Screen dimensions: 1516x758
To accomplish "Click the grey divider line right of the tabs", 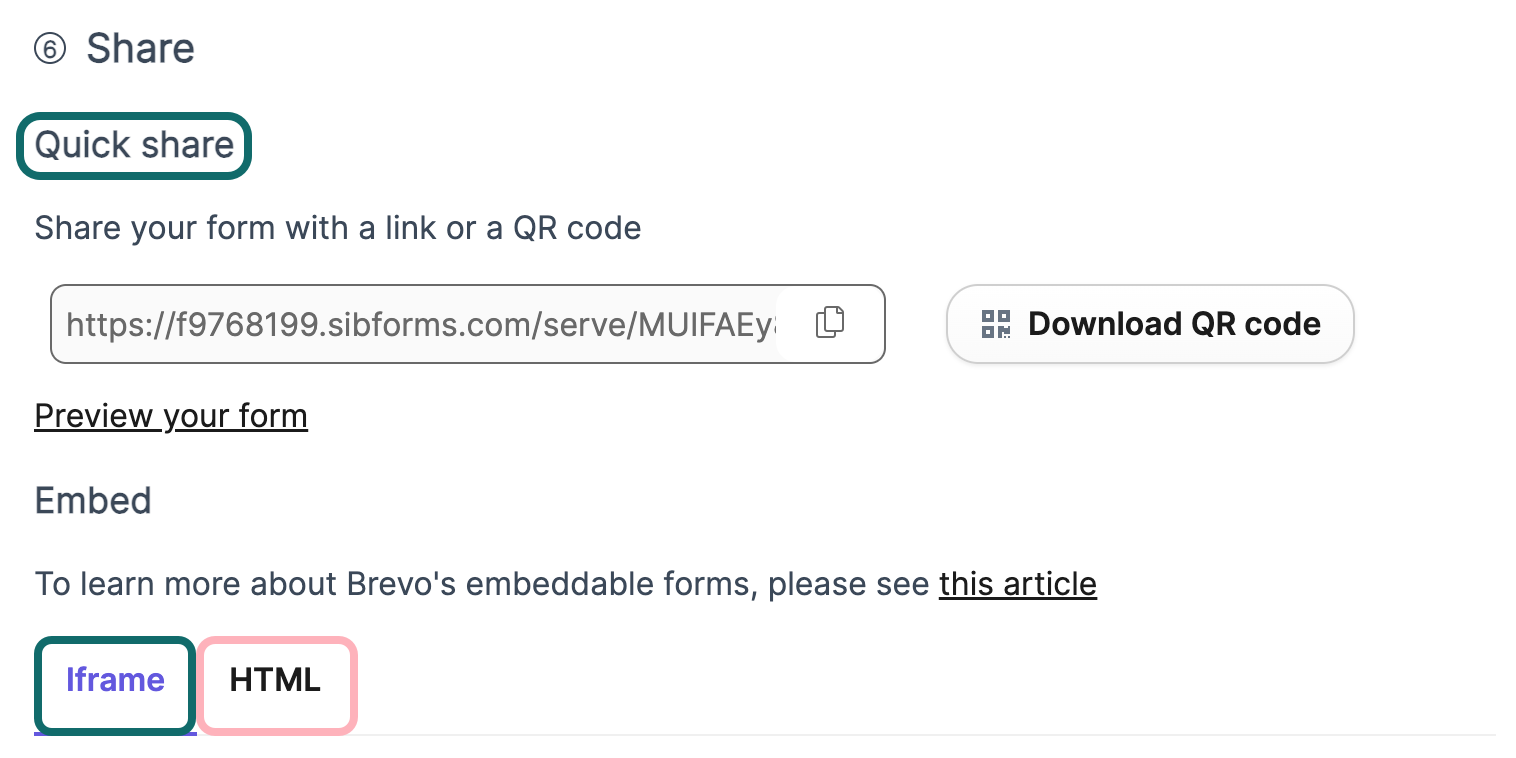I will pyautogui.click(x=900, y=735).
